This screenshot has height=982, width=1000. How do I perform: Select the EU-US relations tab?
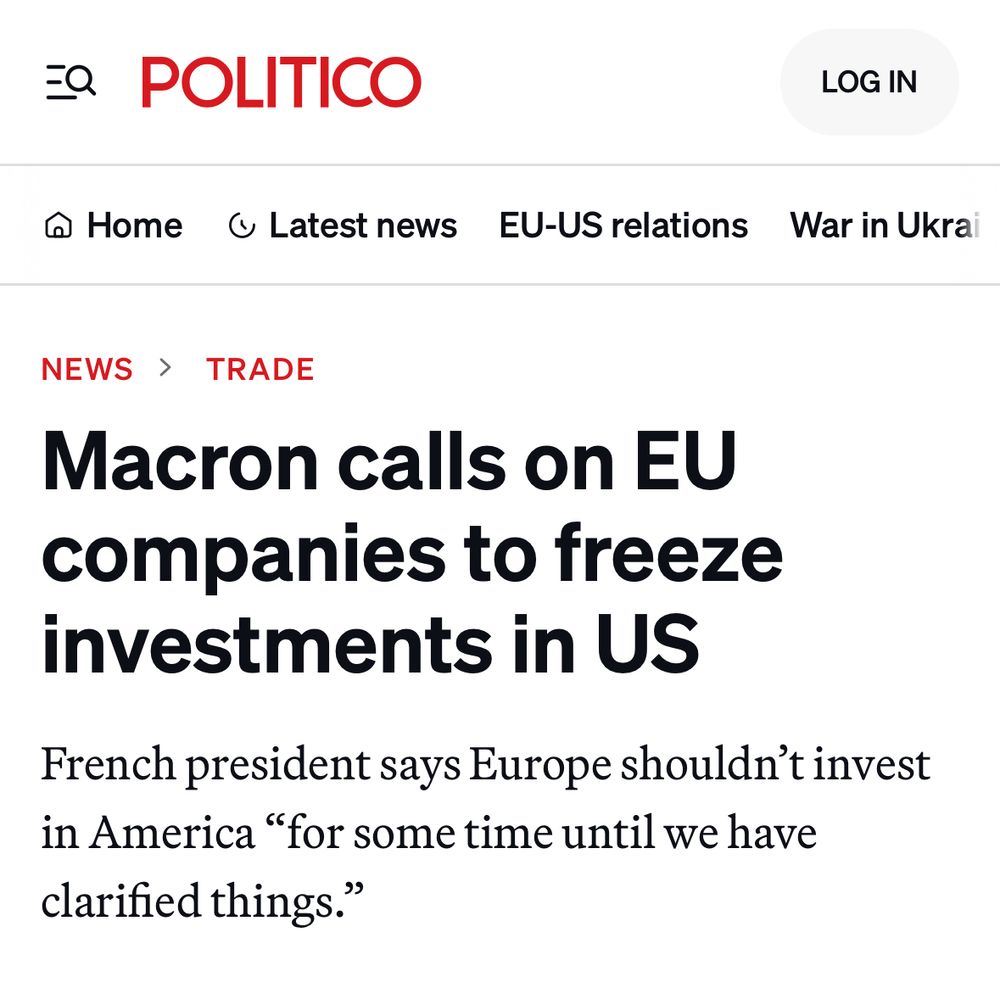tap(623, 226)
